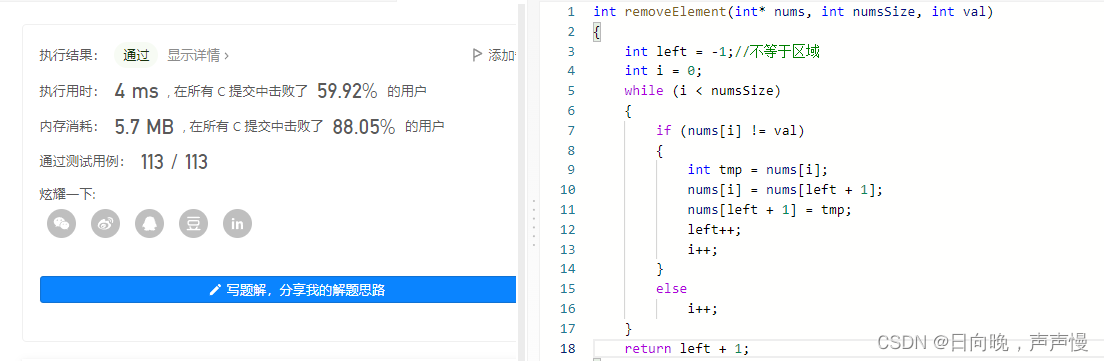Select the 5.7 MB memory value
Image resolution: width=1104 pixels, height=361 pixels.
click(144, 127)
